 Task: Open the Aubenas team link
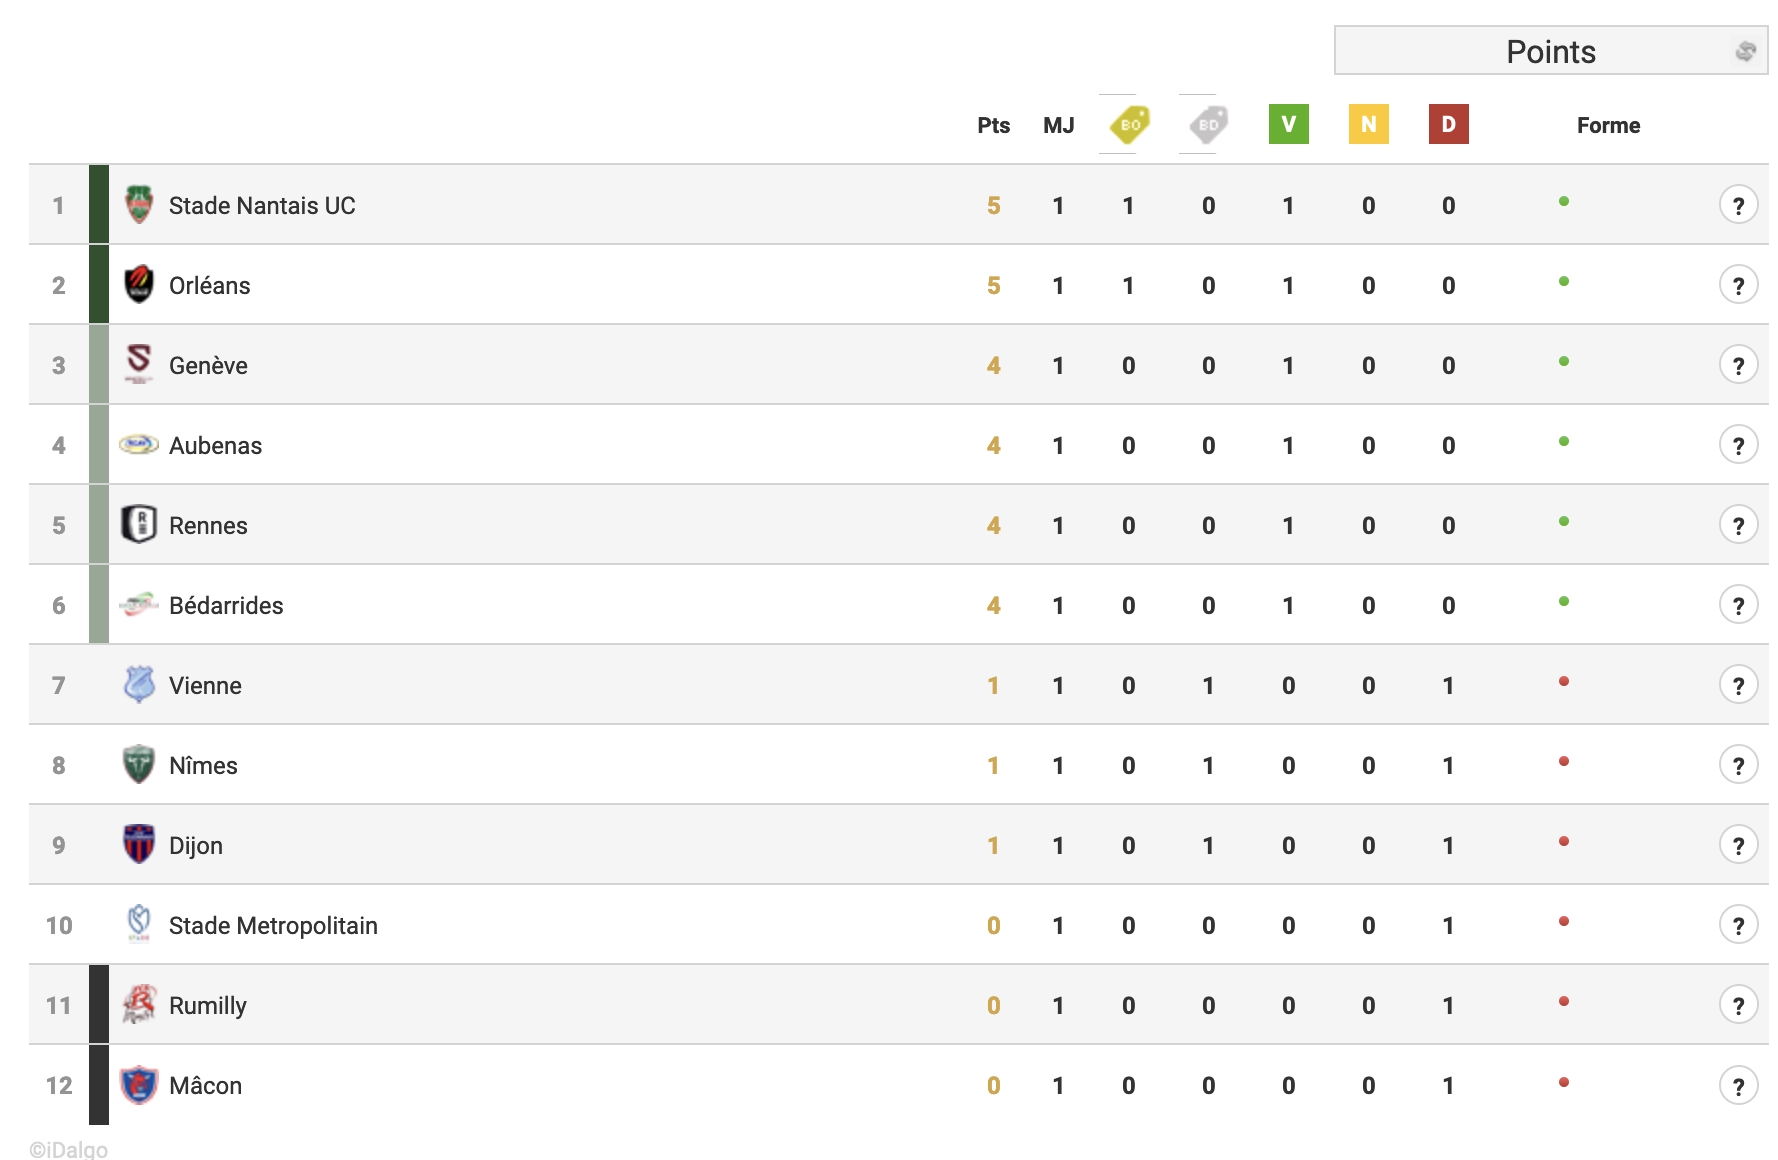pos(215,445)
